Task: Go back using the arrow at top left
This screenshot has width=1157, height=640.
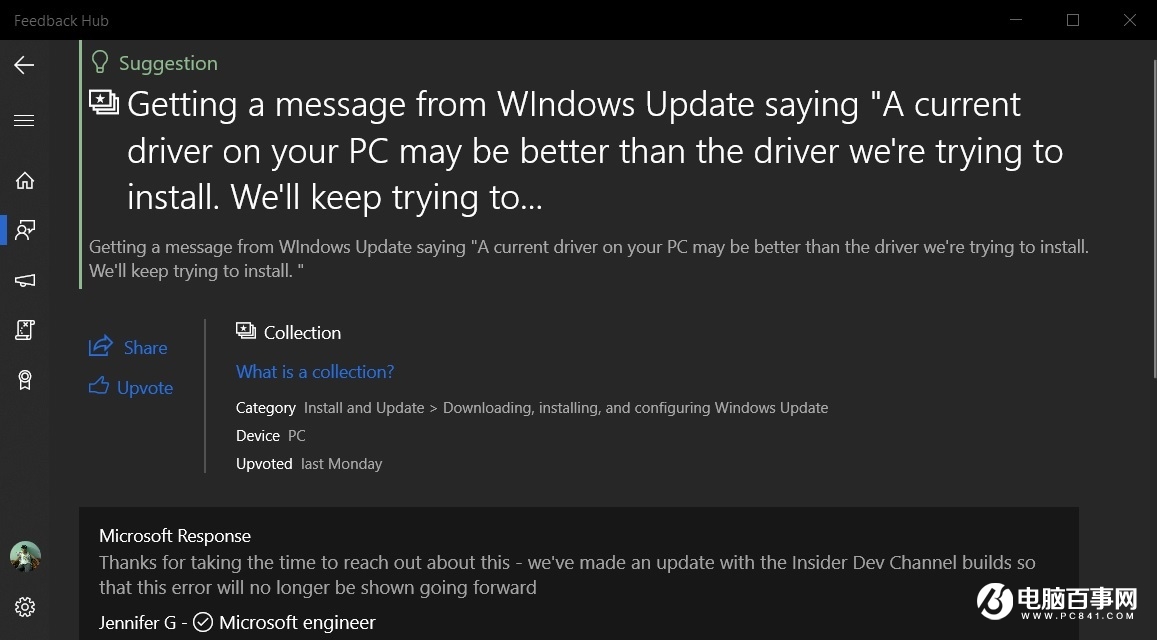Action: pos(24,65)
